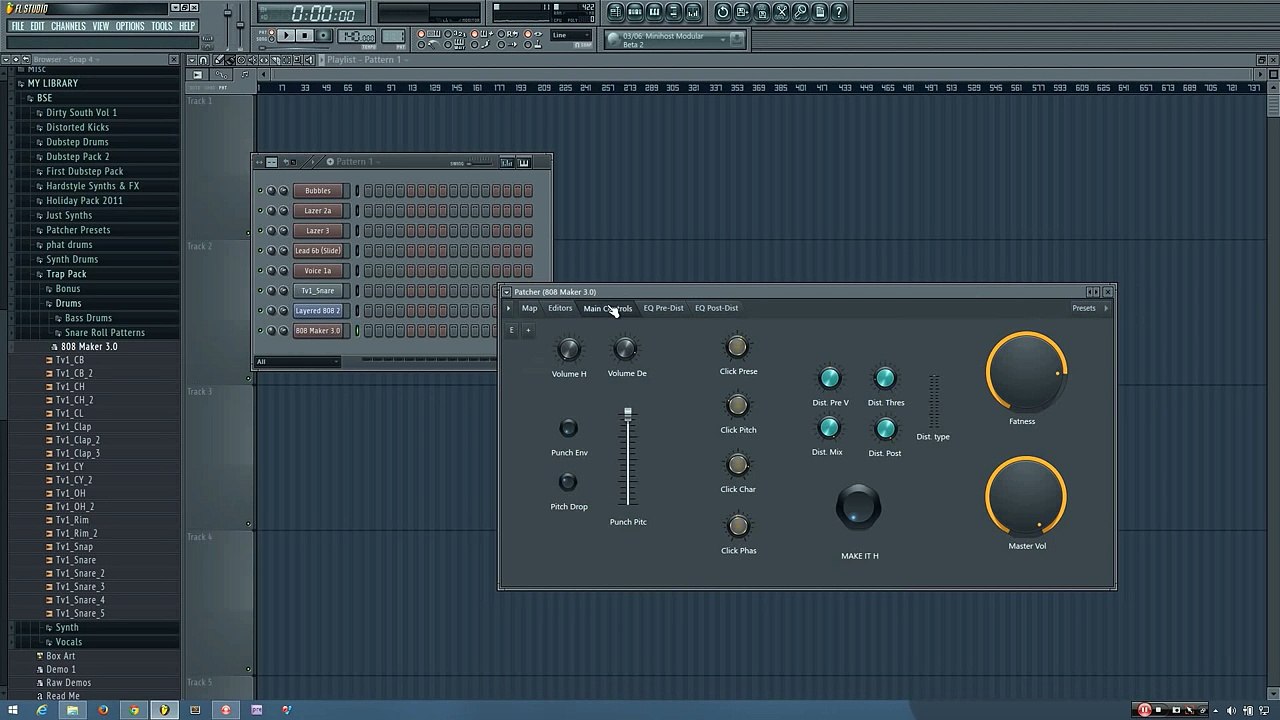Click the volume speaker icon in system tray
This screenshot has width=1280, height=720.
pos(1231,710)
